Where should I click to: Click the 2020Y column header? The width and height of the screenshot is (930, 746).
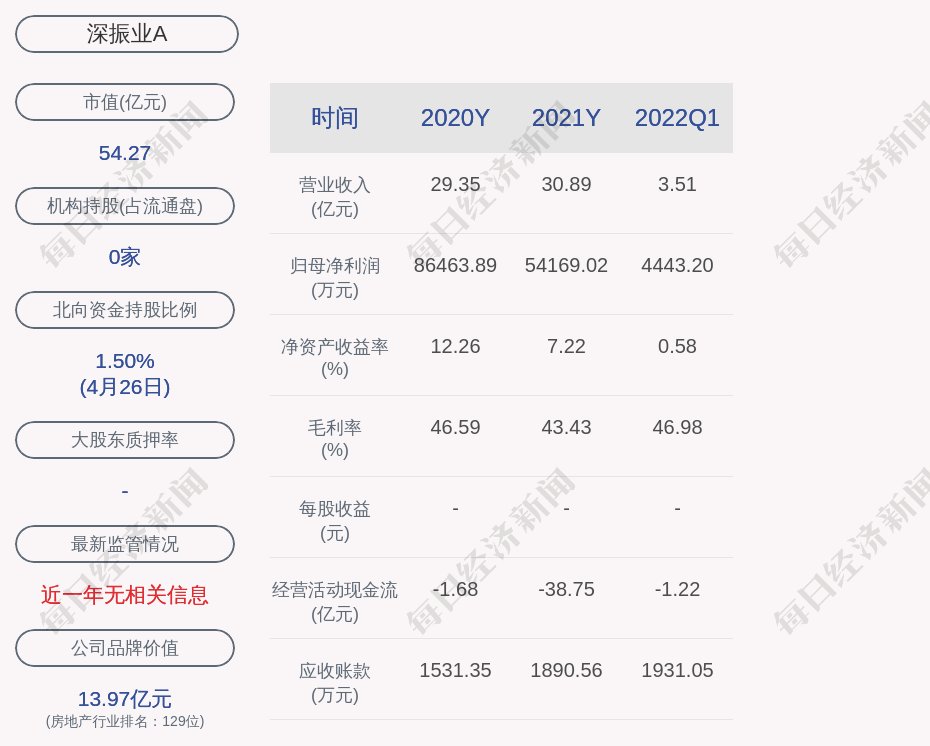pos(455,118)
